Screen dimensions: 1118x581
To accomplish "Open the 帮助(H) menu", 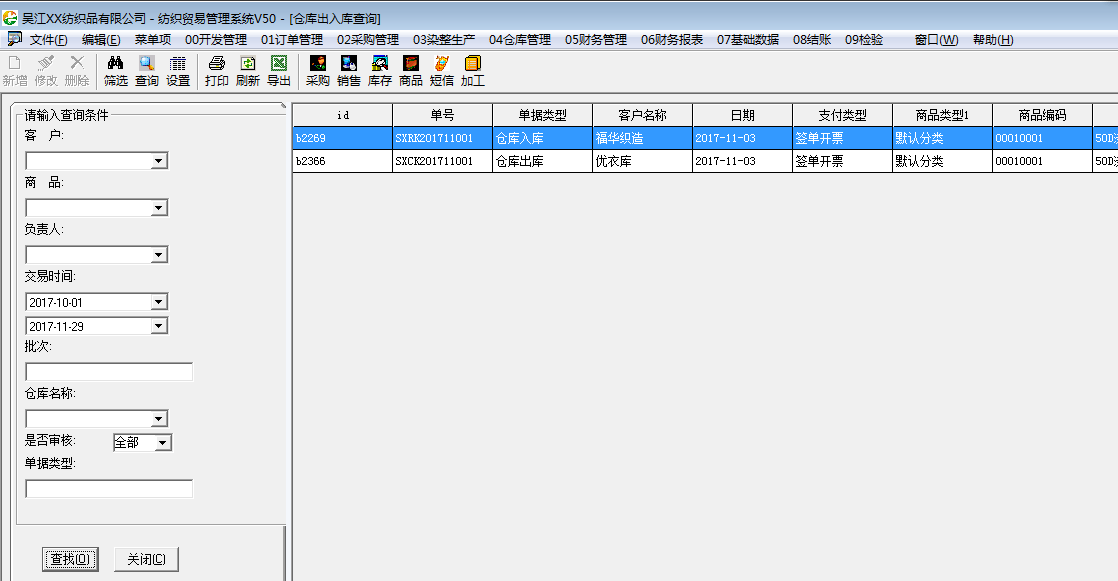I will tap(993, 40).
